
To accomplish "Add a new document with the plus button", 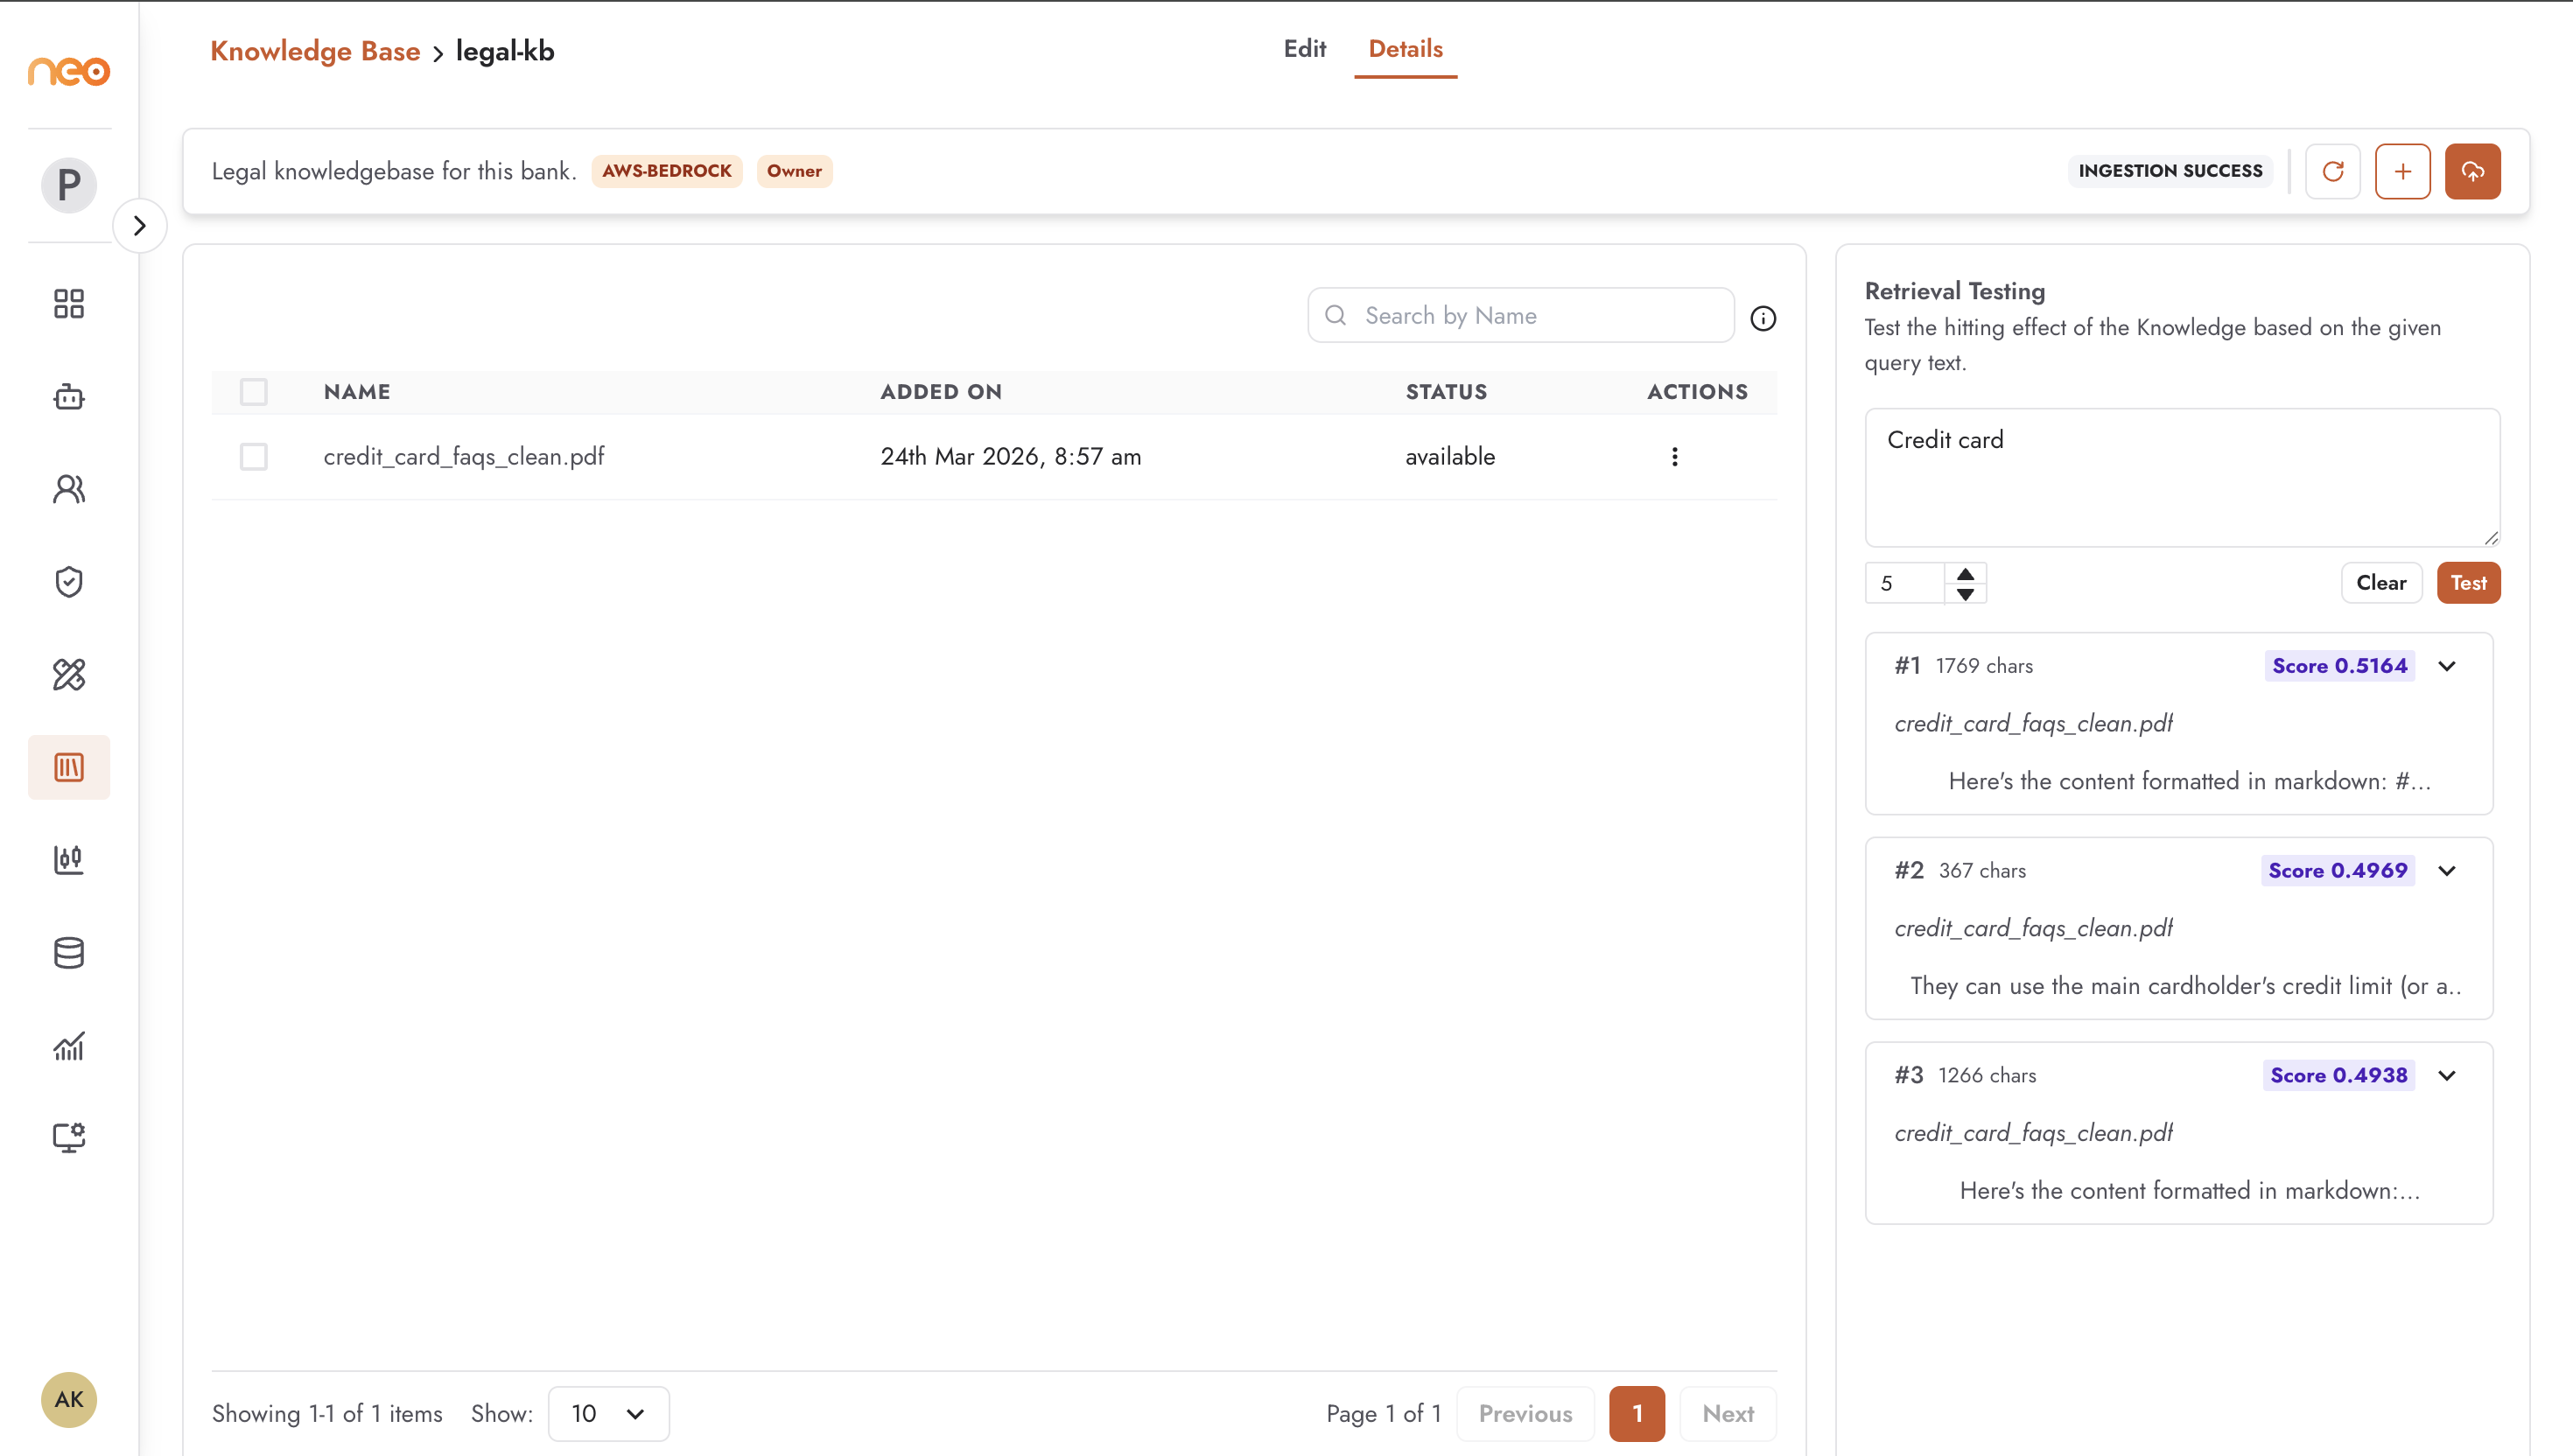I will pyautogui.click(x=2403, y=171).
